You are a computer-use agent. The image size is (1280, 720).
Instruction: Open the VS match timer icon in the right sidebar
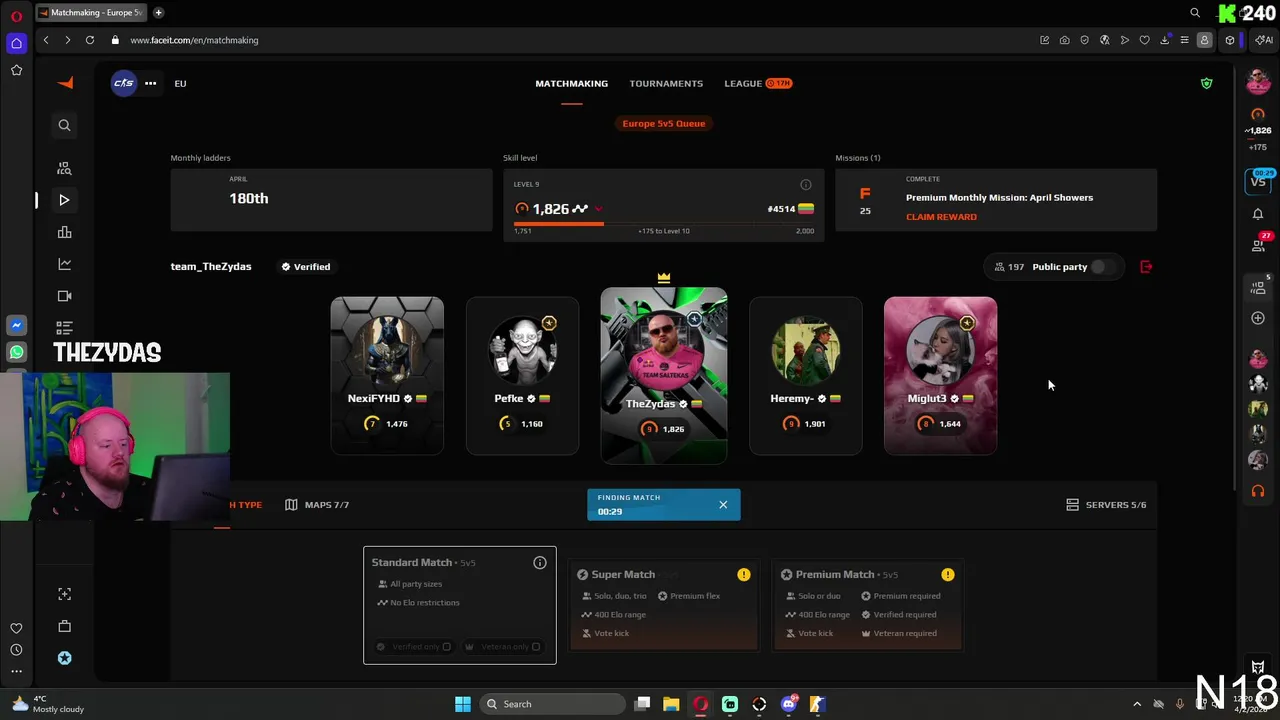tap(1258, 180)
